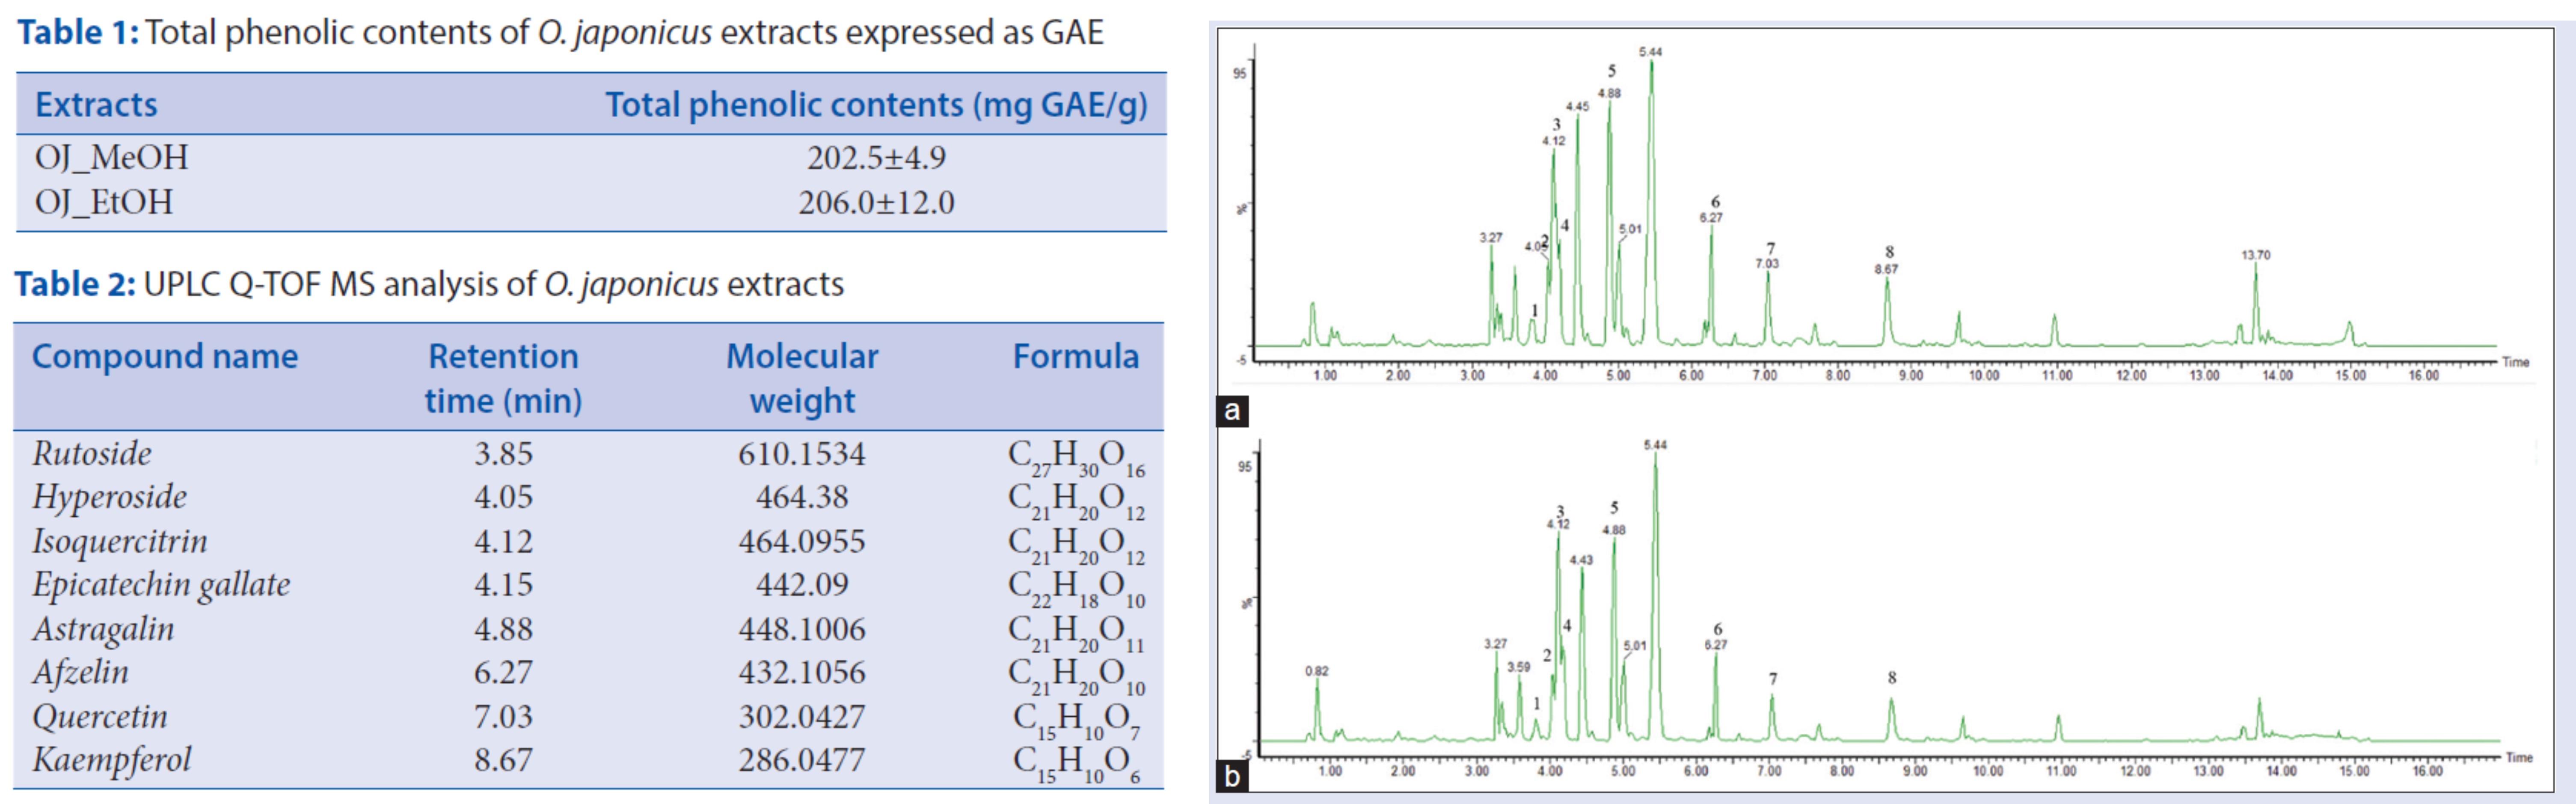The height and width of the screenshot is (804, 2576).
Task: Click the 'Molecular weight' column header
Action: point(802,379)
